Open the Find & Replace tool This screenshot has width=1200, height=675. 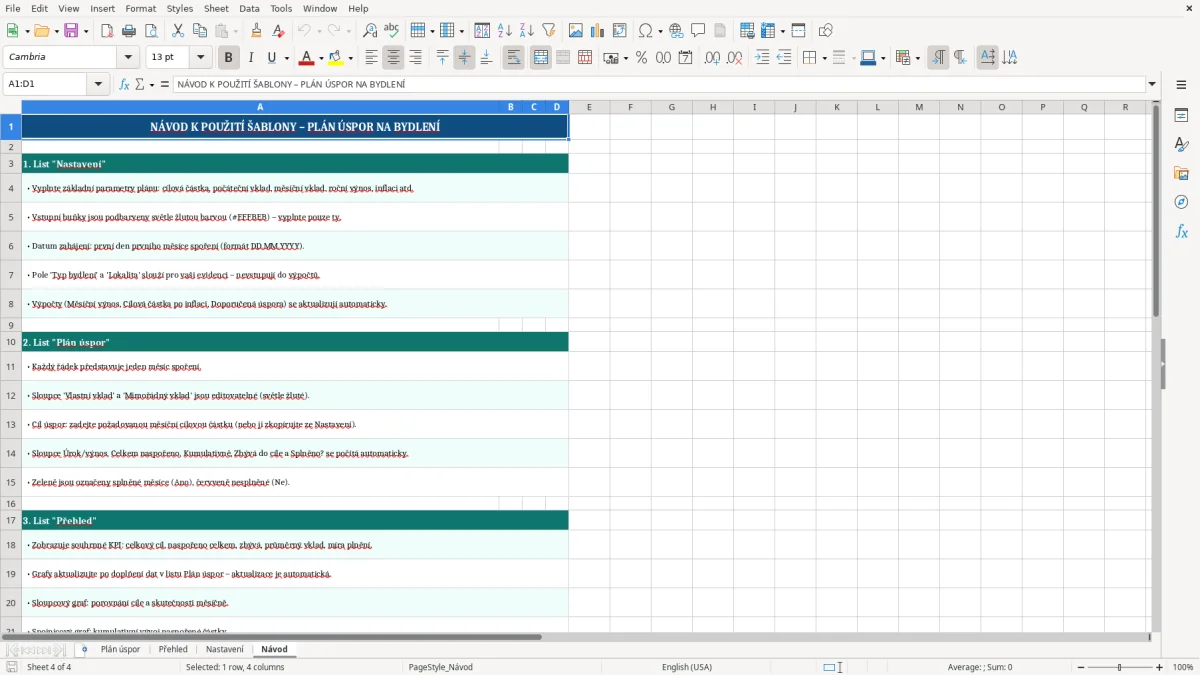coord(370,31)
